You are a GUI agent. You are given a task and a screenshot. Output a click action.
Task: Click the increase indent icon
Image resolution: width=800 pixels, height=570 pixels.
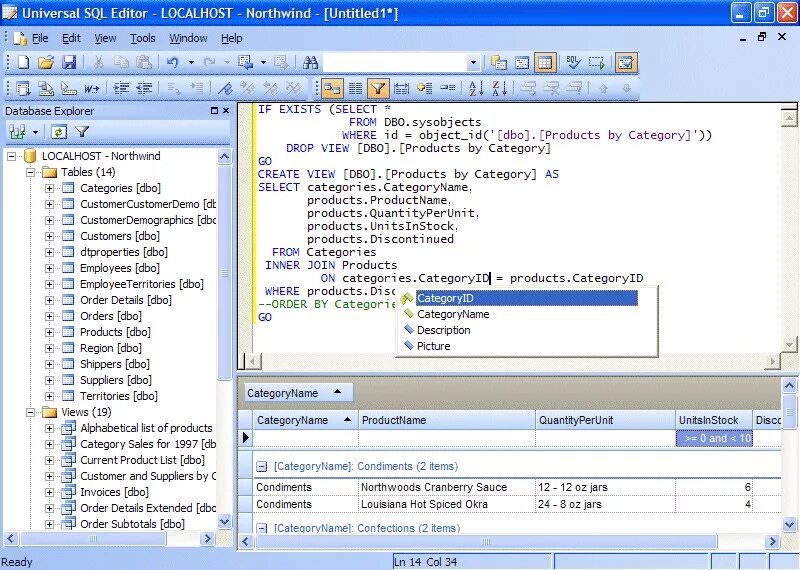121,88
